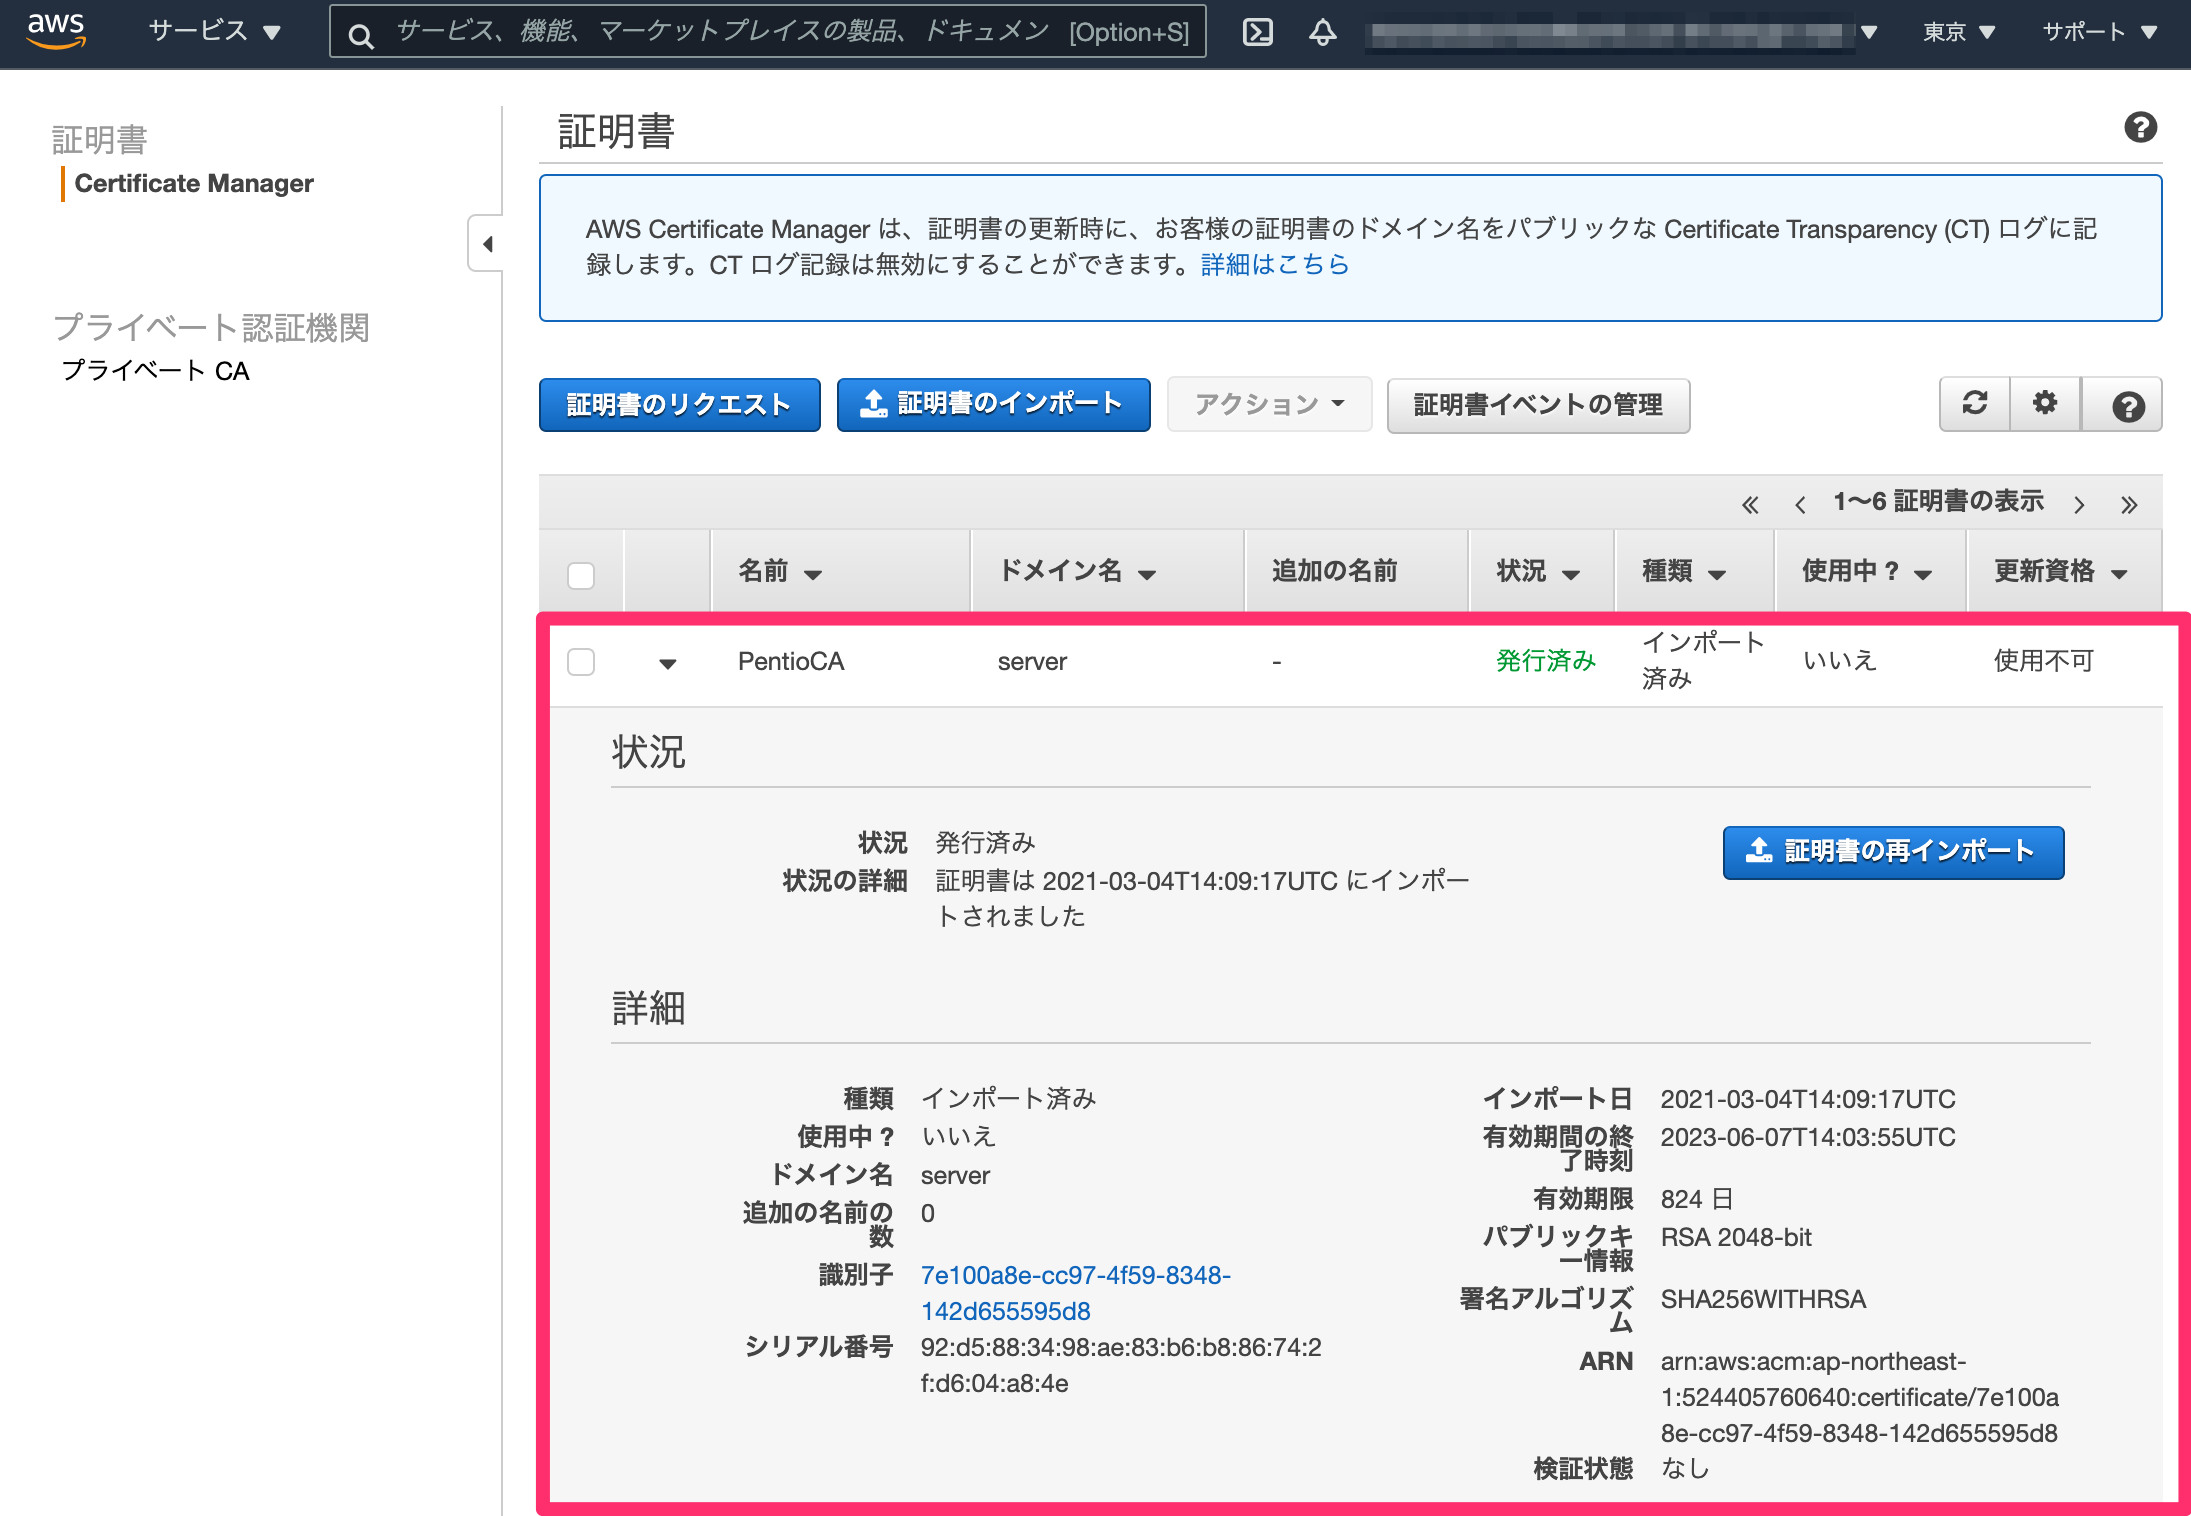
Task: Open the サービス dropdown menu
Action: (215, 32)
